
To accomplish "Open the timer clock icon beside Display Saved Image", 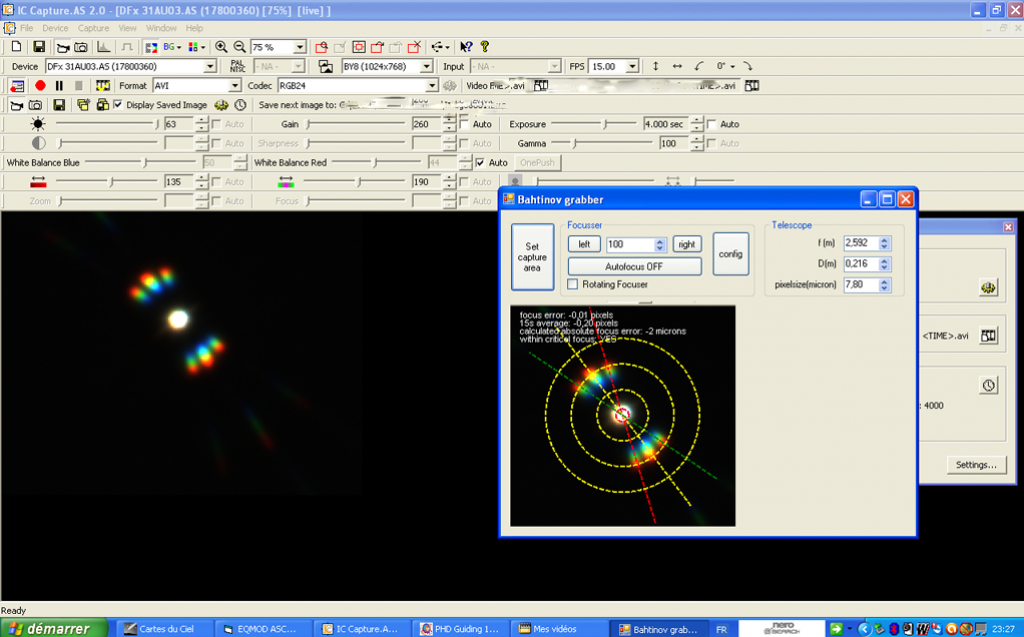I will (240, 105).
